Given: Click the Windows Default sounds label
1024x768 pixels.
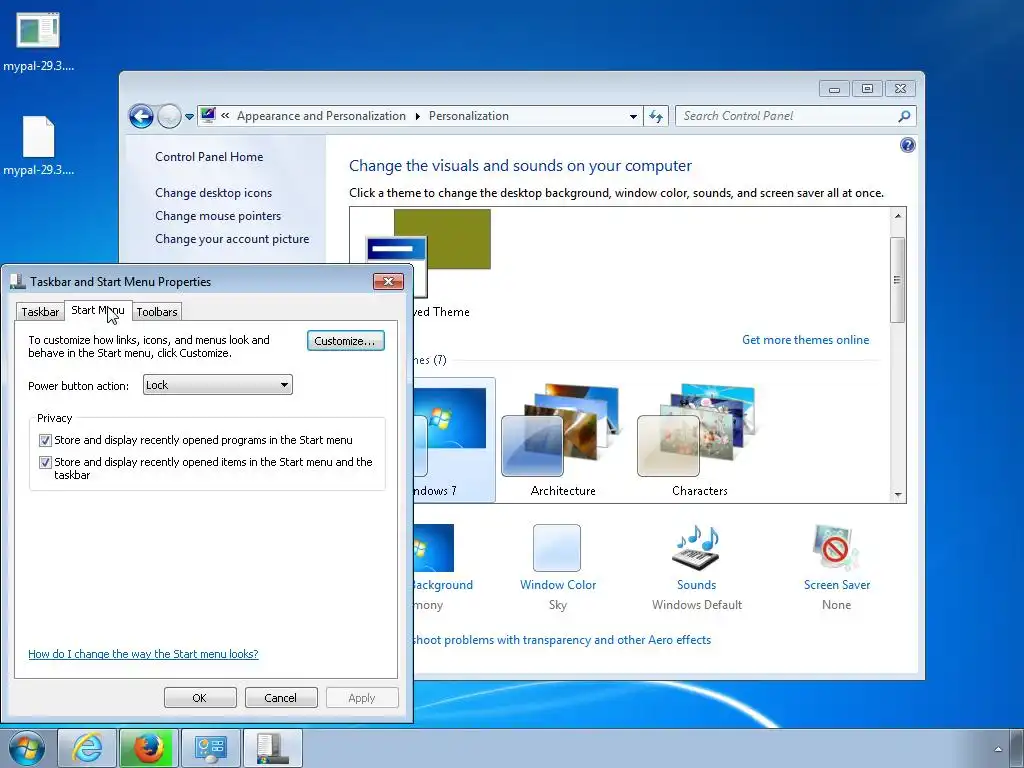Looking at the screenshot, I should [697, 605].
